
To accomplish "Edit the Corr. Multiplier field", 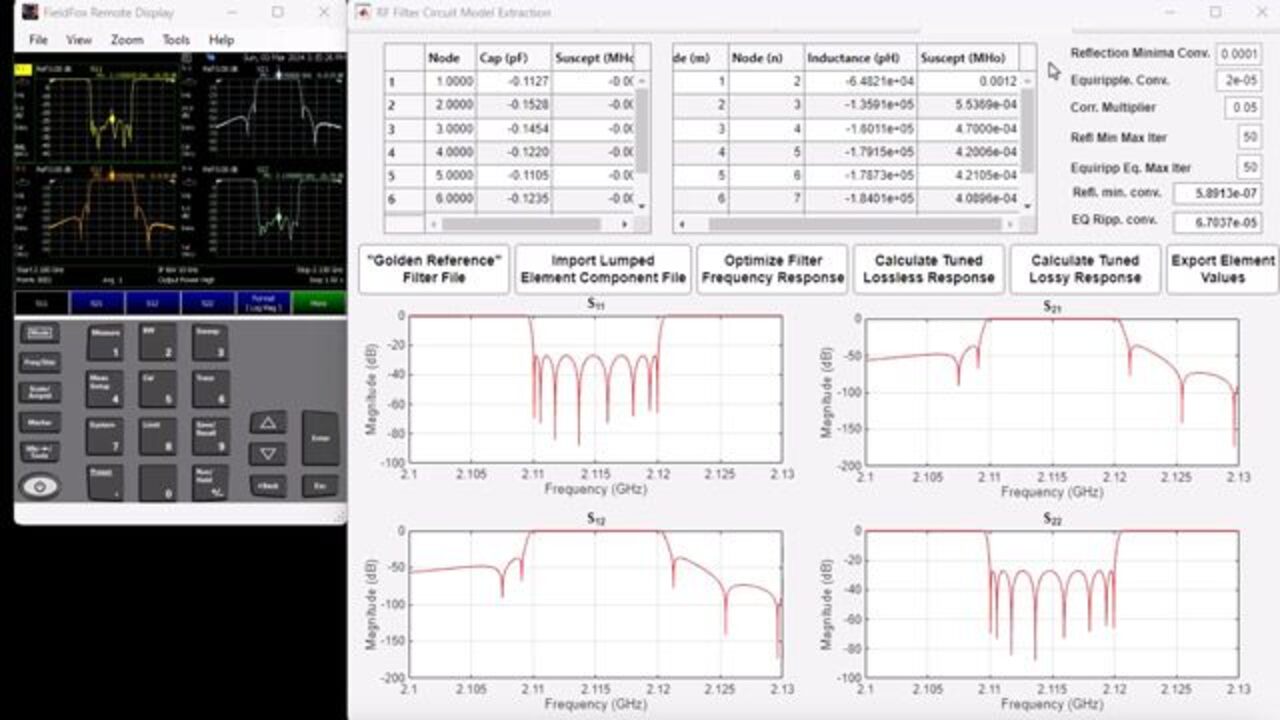I will pos(1242,108).
